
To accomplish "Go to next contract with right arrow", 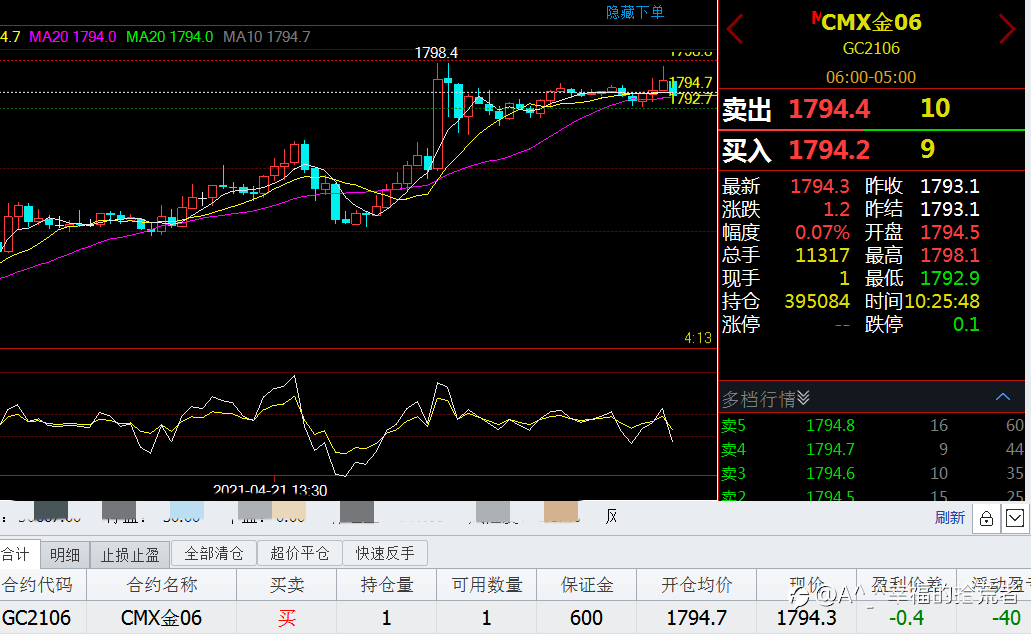I will coord(1007,29).
